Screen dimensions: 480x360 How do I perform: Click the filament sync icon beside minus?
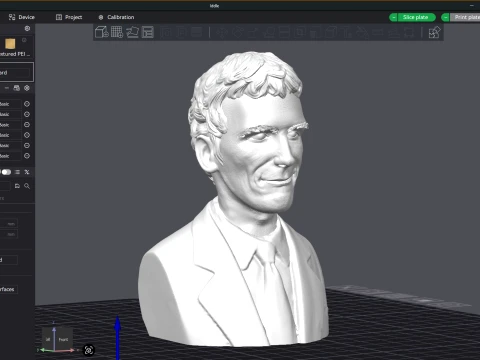pos(16,88)
